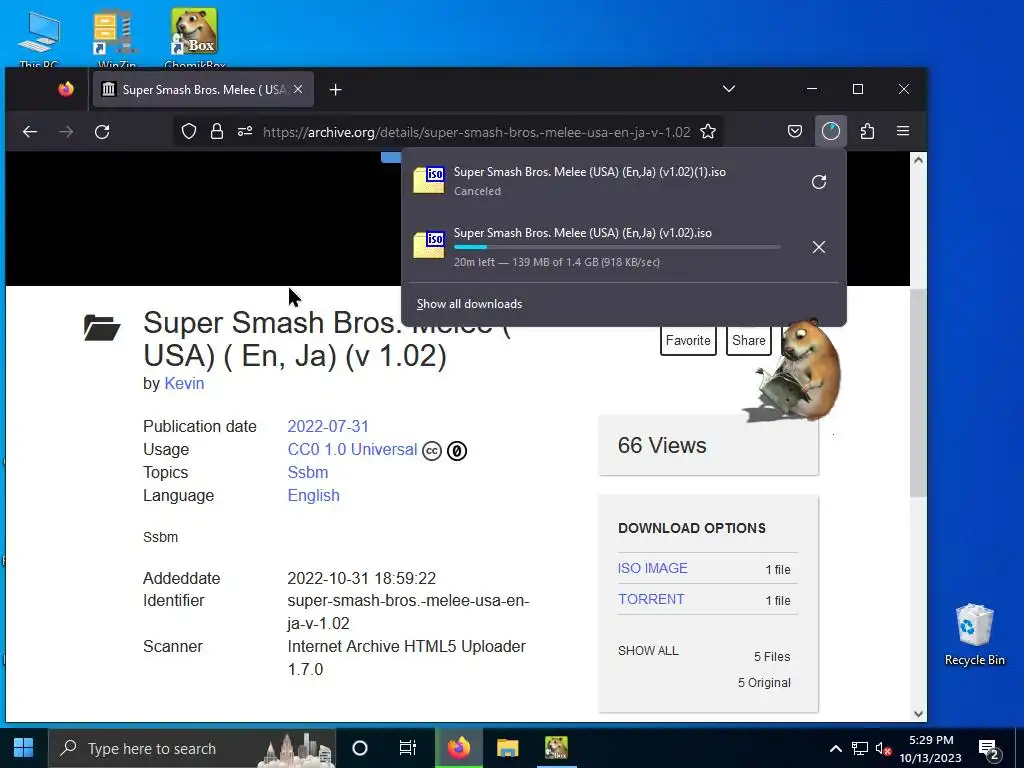1024x768 pixels.
Task: Show hidden system tray icons
Action: [x=835, y=748]
